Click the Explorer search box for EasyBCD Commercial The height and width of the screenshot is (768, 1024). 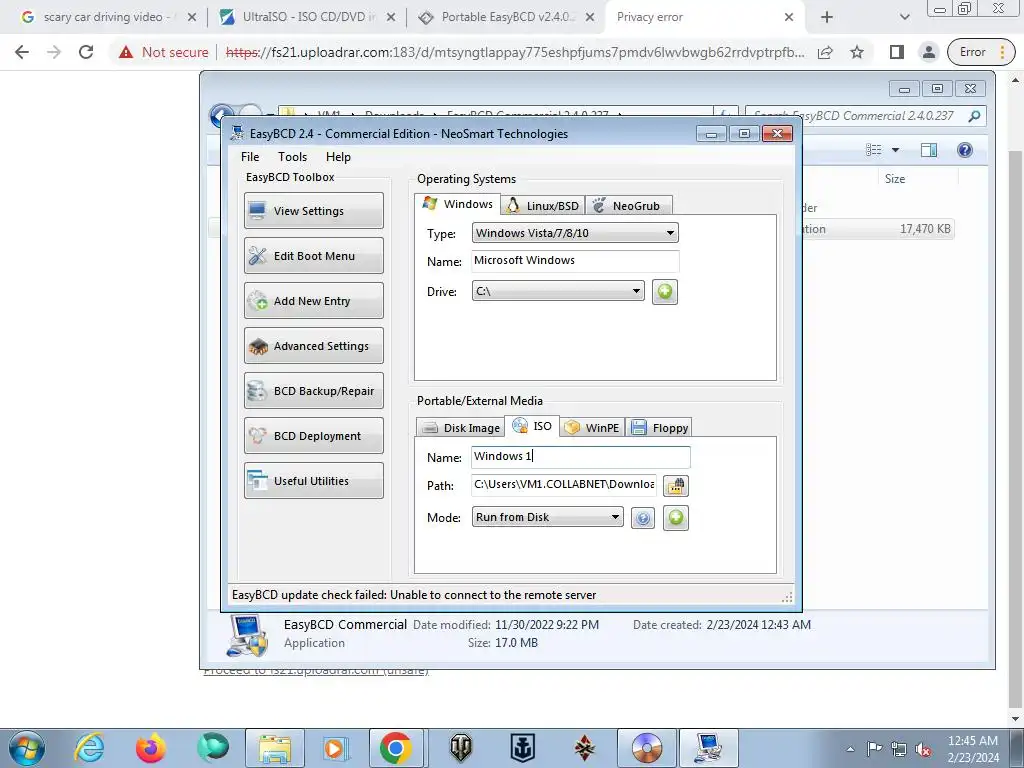865,116
